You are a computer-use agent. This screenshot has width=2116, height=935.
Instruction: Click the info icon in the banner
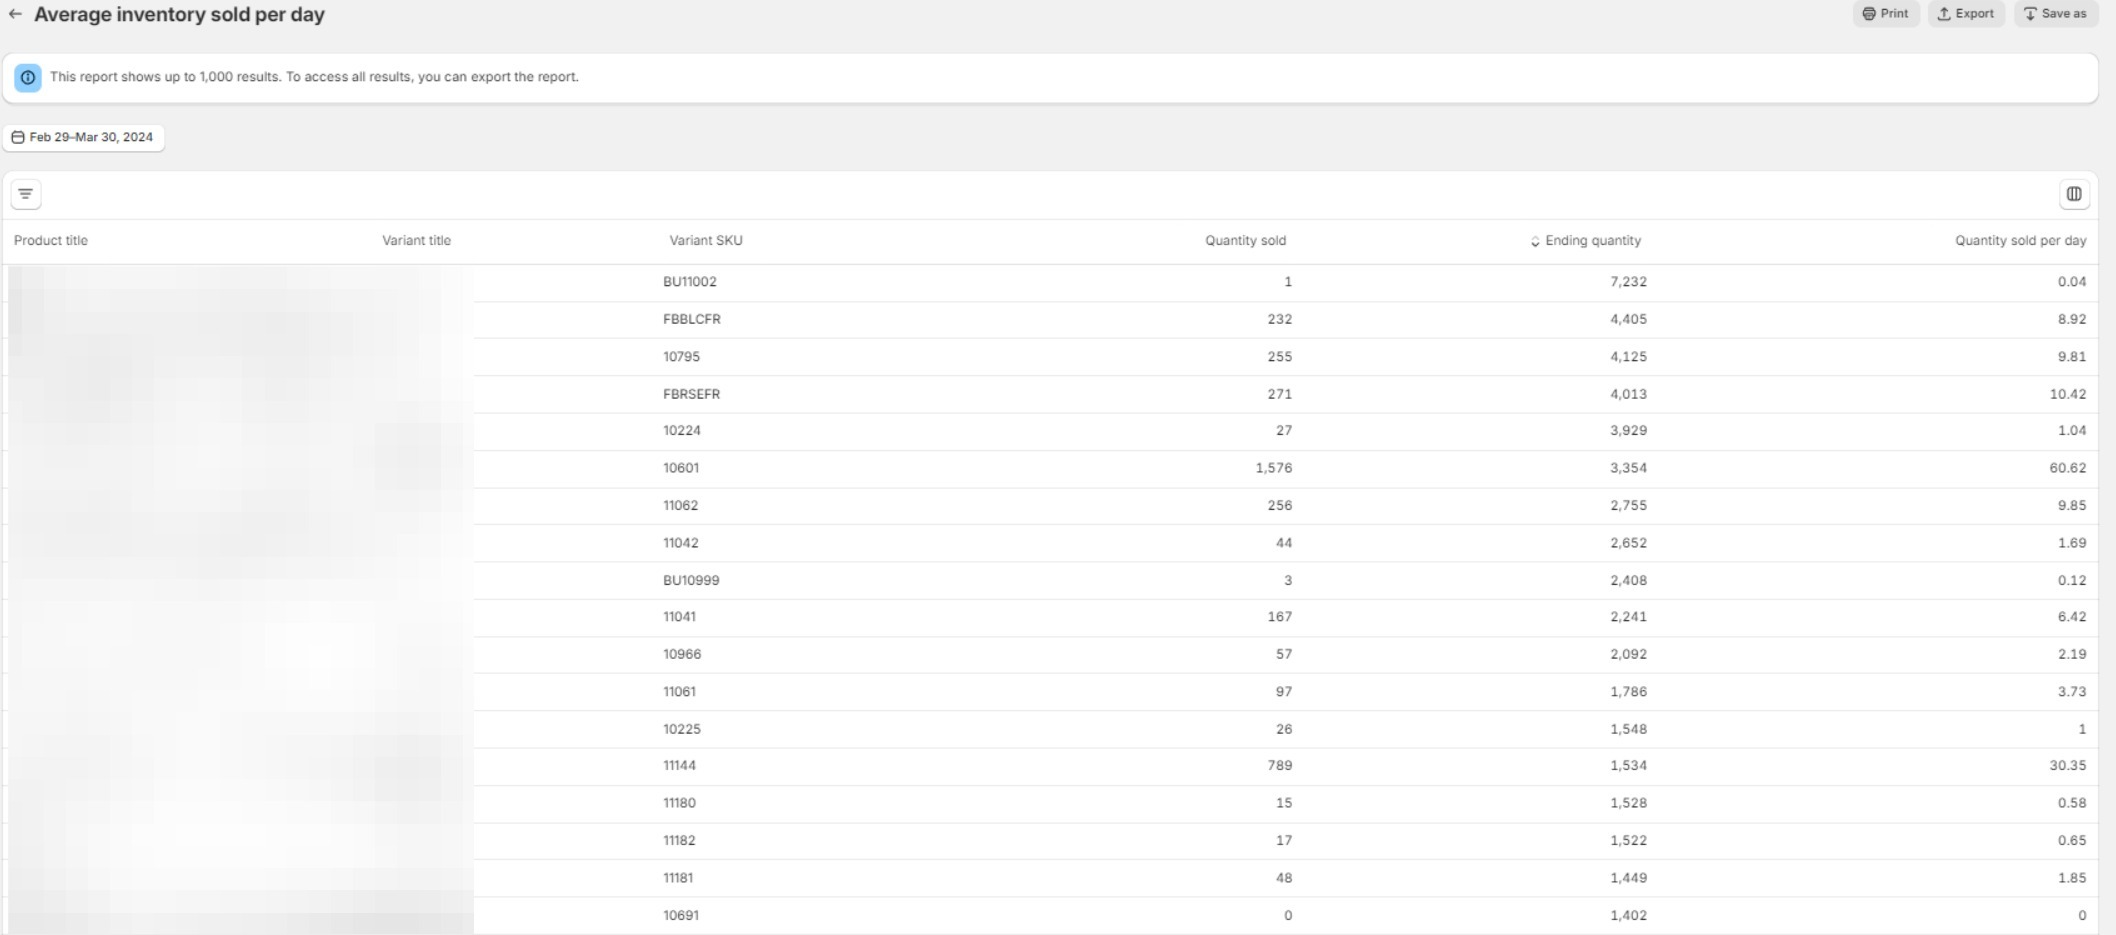pos(28,77)
